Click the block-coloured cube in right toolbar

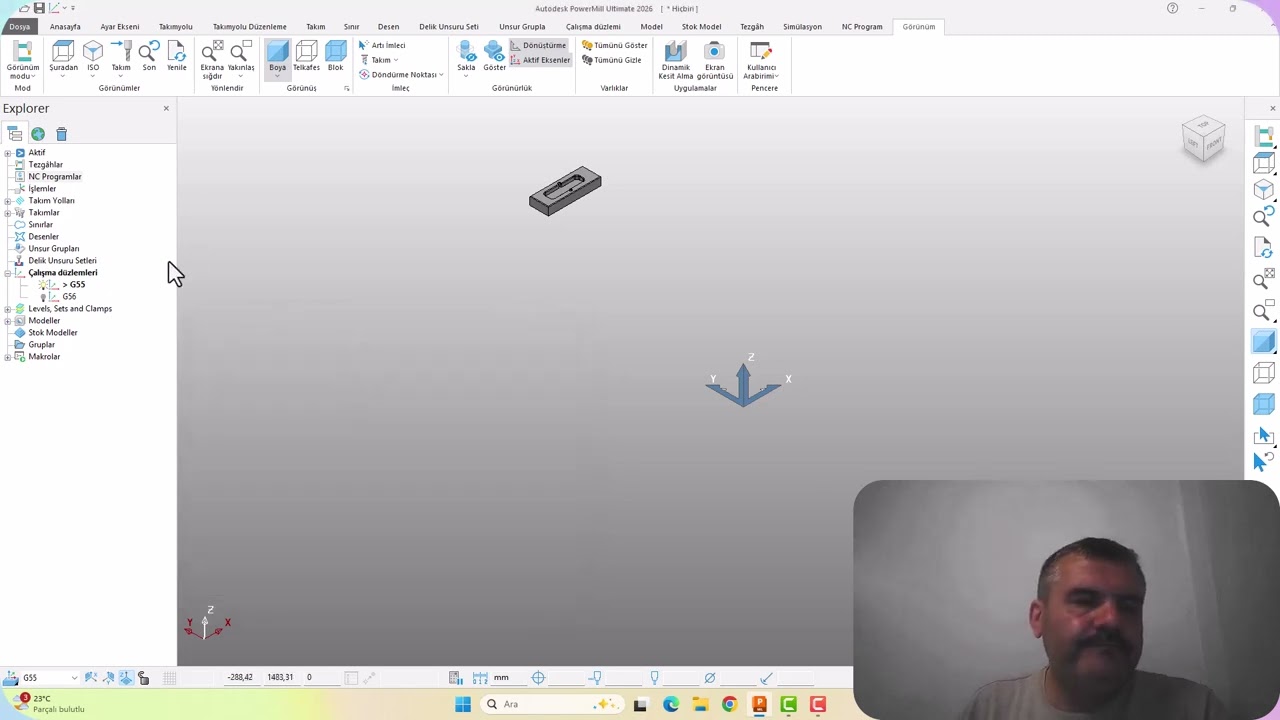click(x=1264, y=404)
